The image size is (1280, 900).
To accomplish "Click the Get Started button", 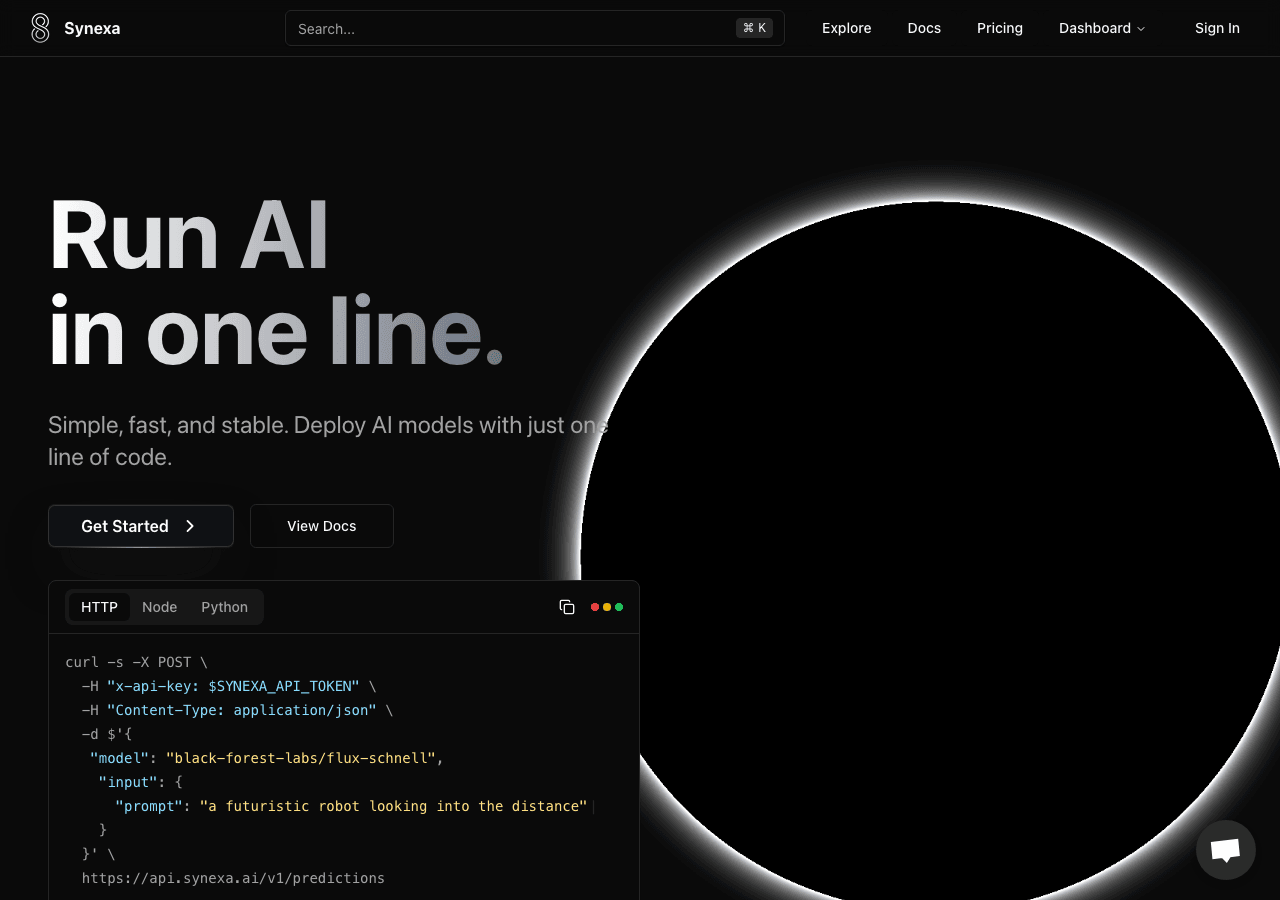I will coord(141,526).
